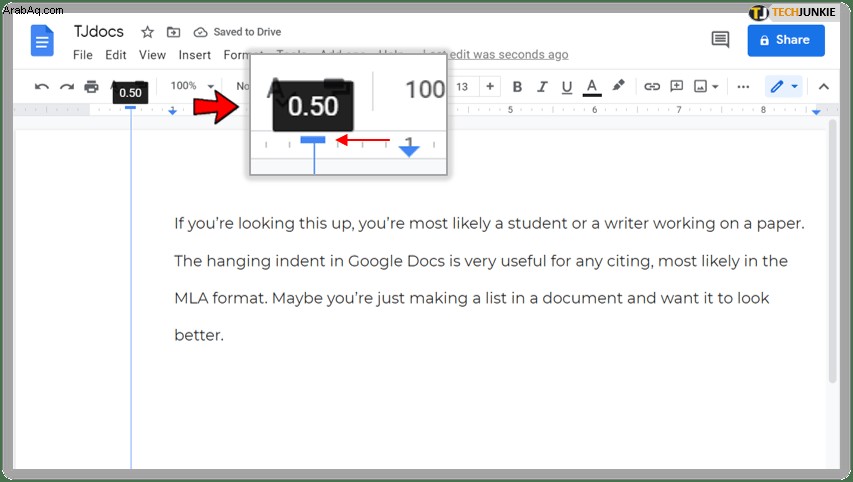Print the document via printer icon
Viewport: 853px width, 482px height.
click(x=91, y=86)
